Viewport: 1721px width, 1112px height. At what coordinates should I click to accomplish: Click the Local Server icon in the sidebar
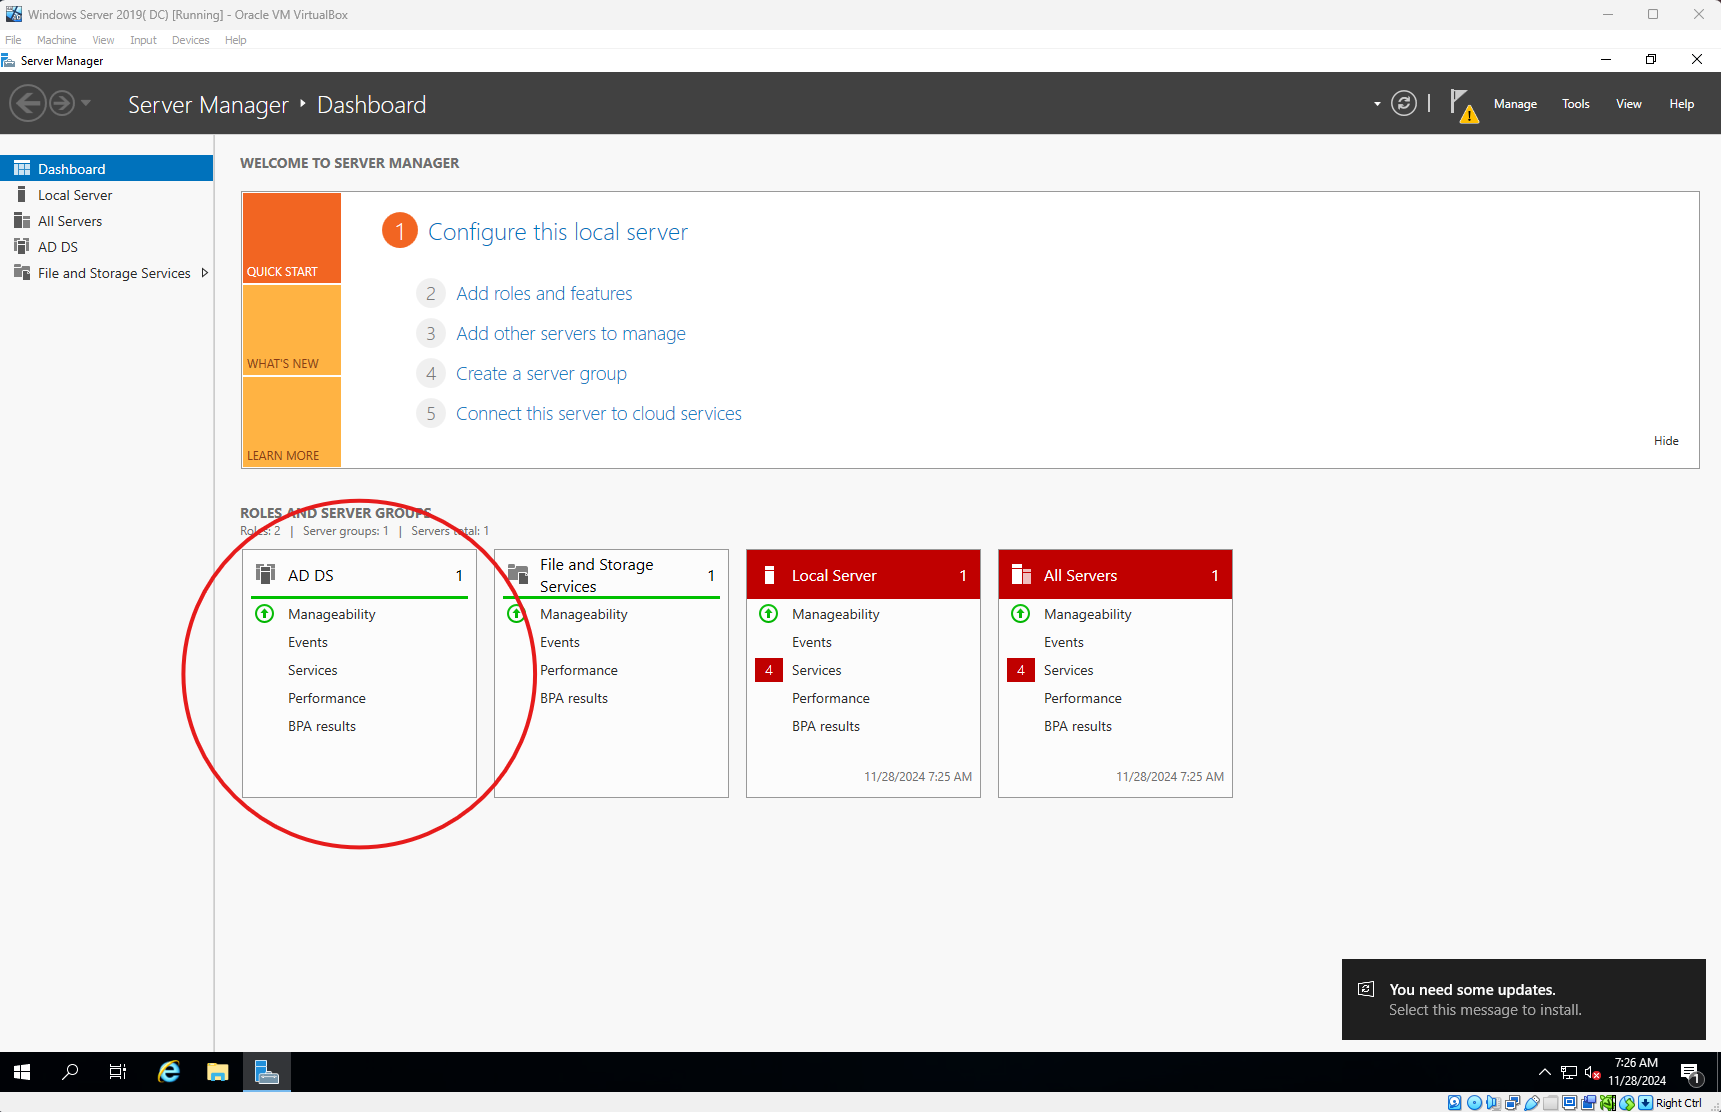[x=22, y=194]
